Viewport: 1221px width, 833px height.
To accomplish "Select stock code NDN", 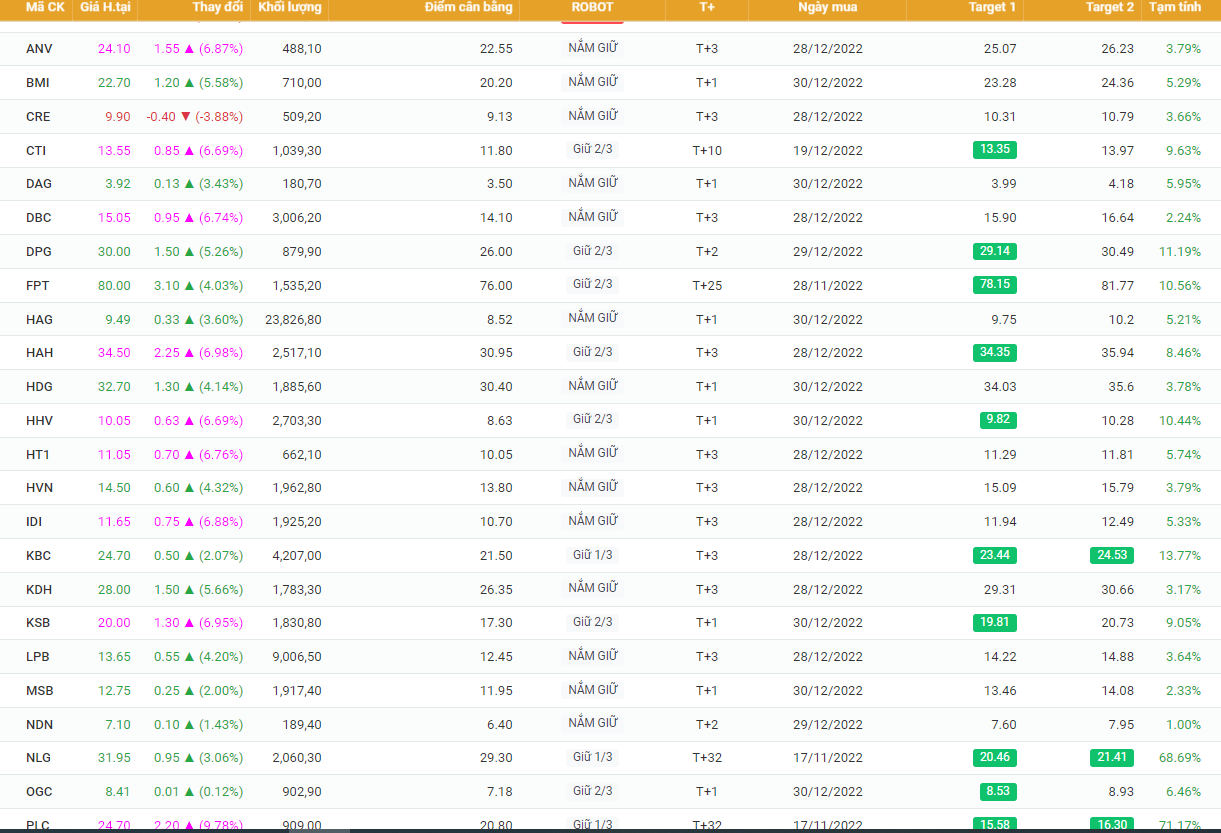I will (40, 725).
